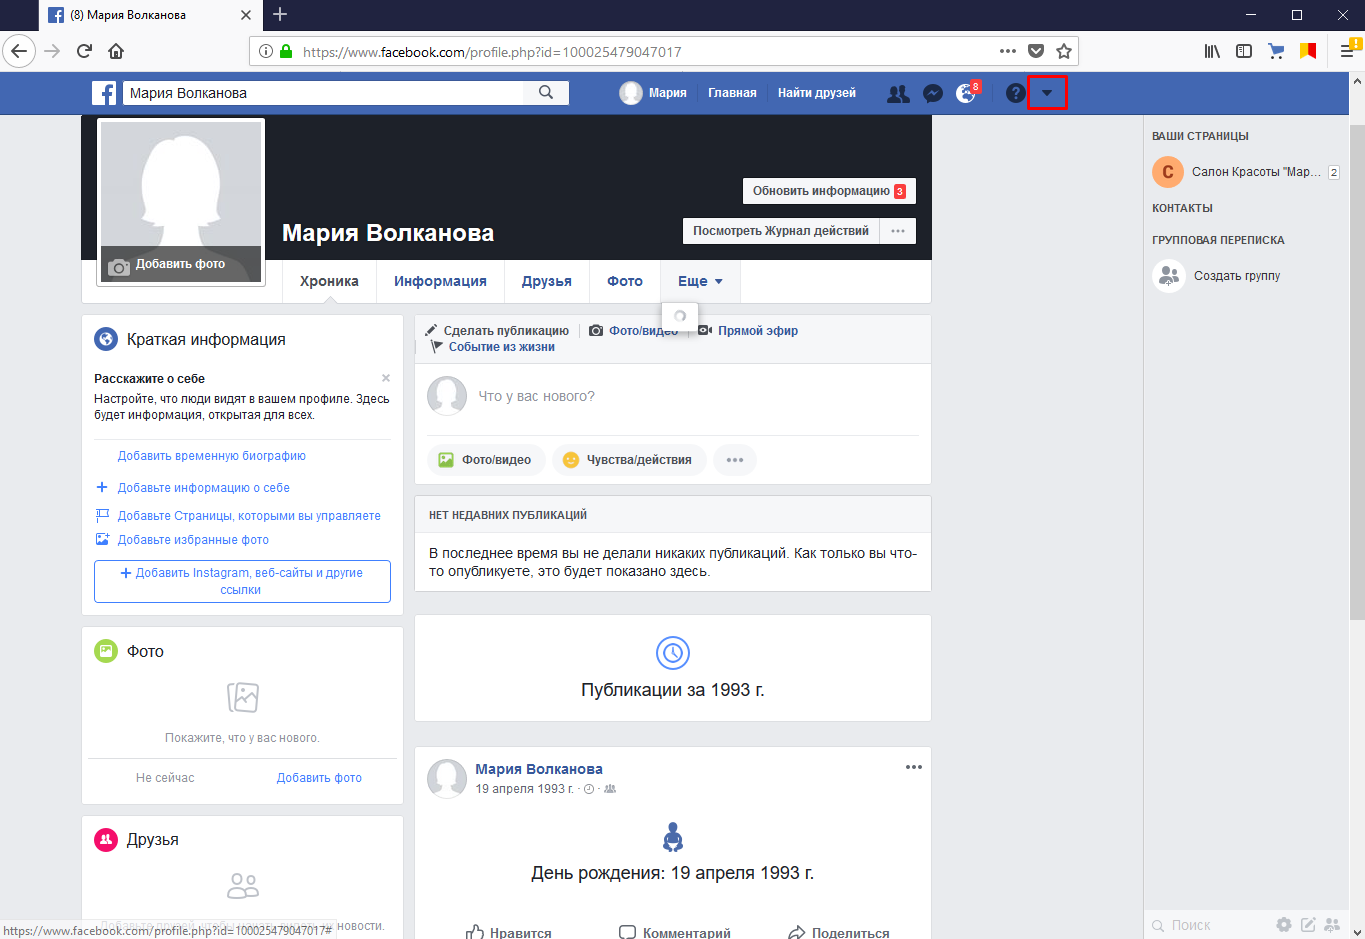Click Фото/видео composer button
The width and height of the screenshot is (1365, 939).
coord(486,460)
